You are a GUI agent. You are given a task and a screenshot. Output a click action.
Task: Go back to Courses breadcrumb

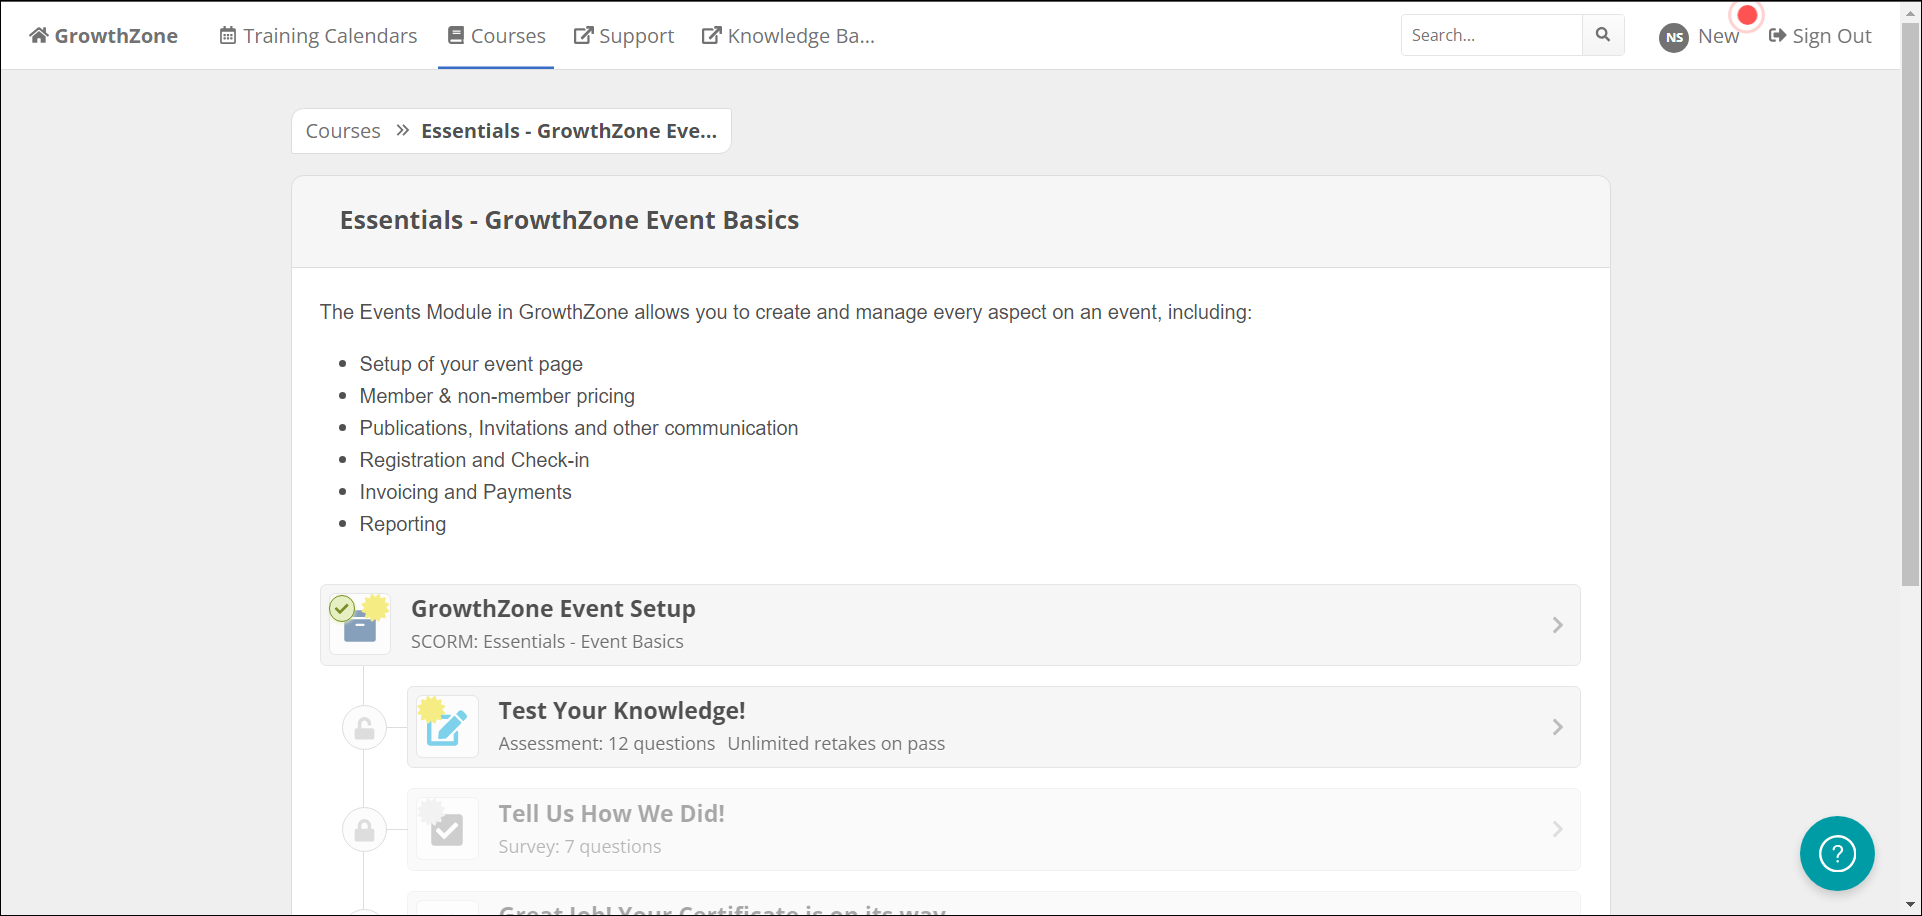pos(343,131)
